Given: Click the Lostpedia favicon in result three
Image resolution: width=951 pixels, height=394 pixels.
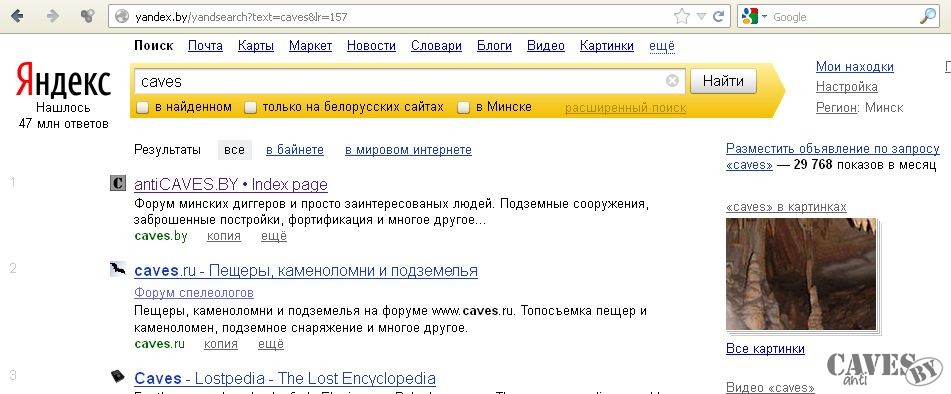Looking at the screenshot, I should pos(118,376).
